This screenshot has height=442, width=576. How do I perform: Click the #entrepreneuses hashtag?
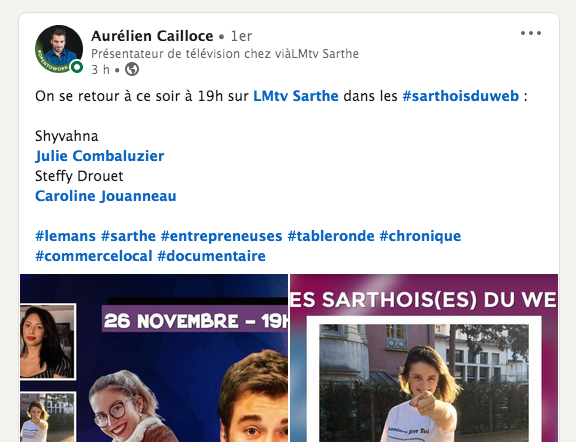coord(222,236)
